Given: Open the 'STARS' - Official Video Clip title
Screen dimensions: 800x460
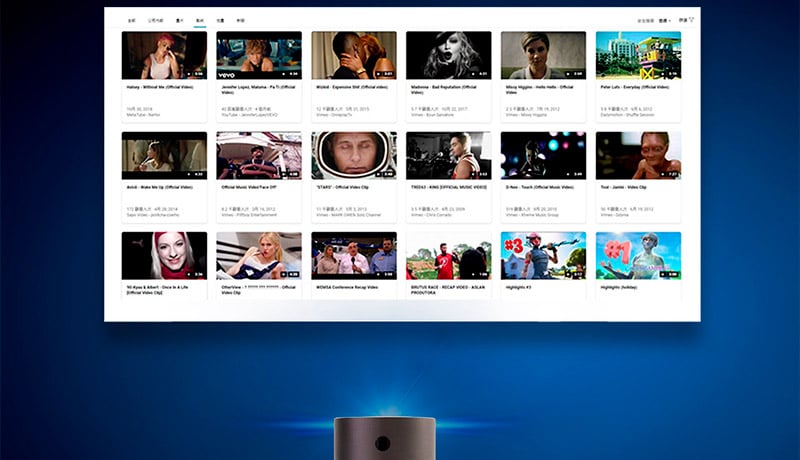Looking at the screenshot, I should 342,187.
